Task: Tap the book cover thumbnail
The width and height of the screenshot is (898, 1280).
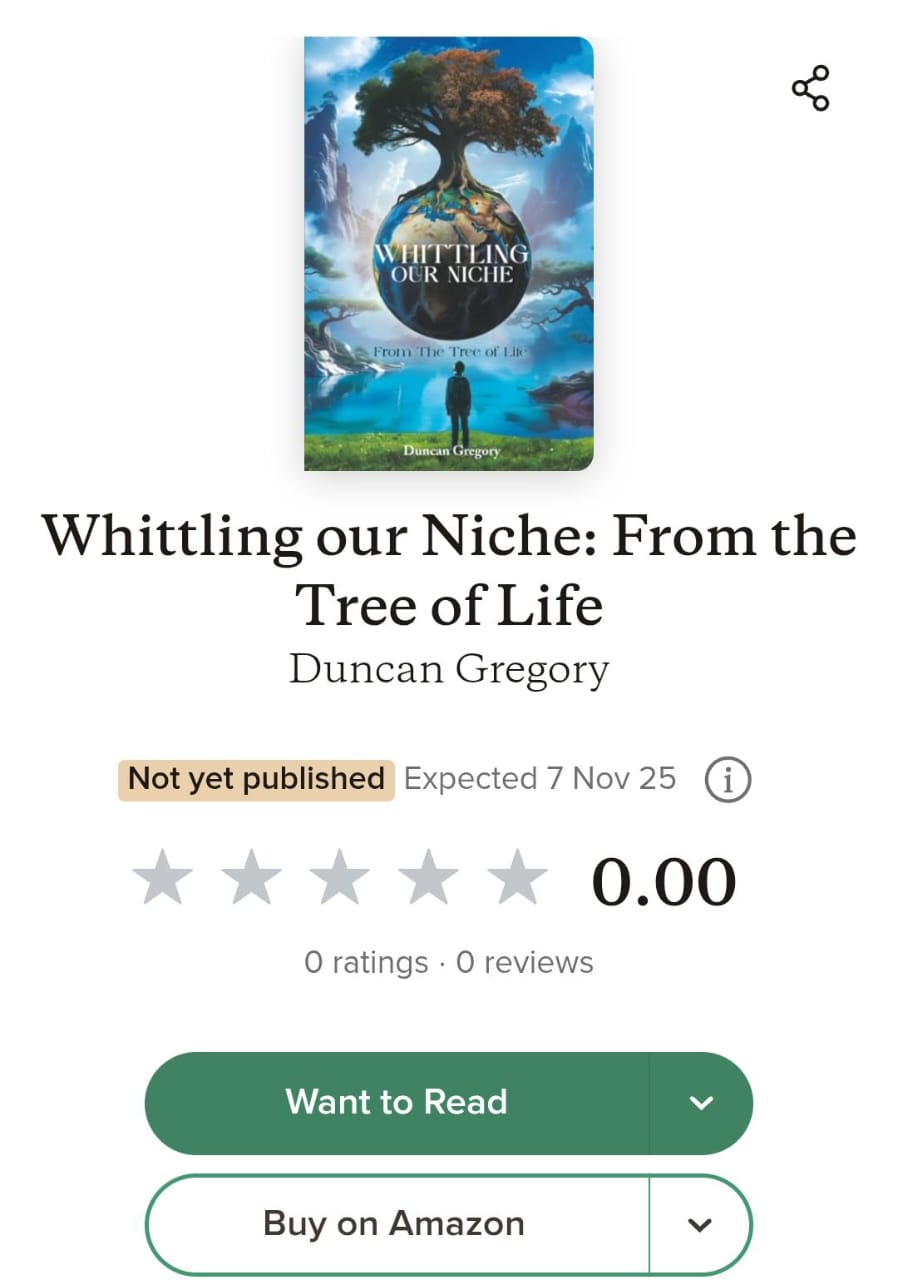Action: [449, 253]
